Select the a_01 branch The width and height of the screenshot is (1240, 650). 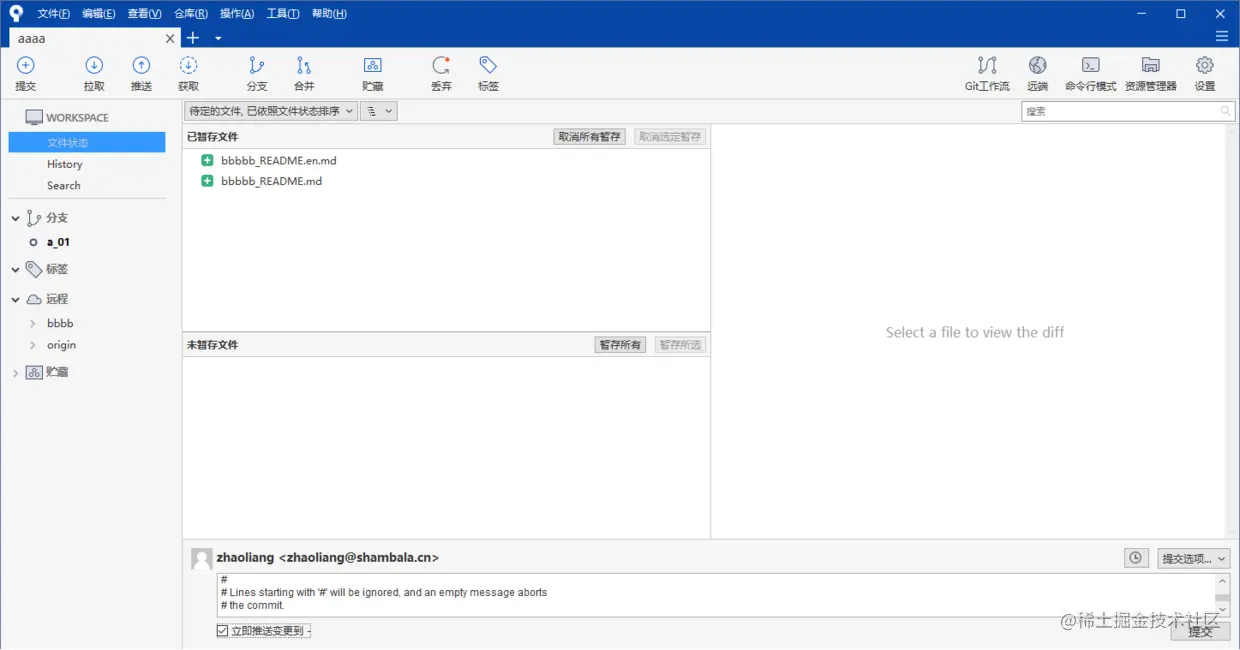point(58,242)
